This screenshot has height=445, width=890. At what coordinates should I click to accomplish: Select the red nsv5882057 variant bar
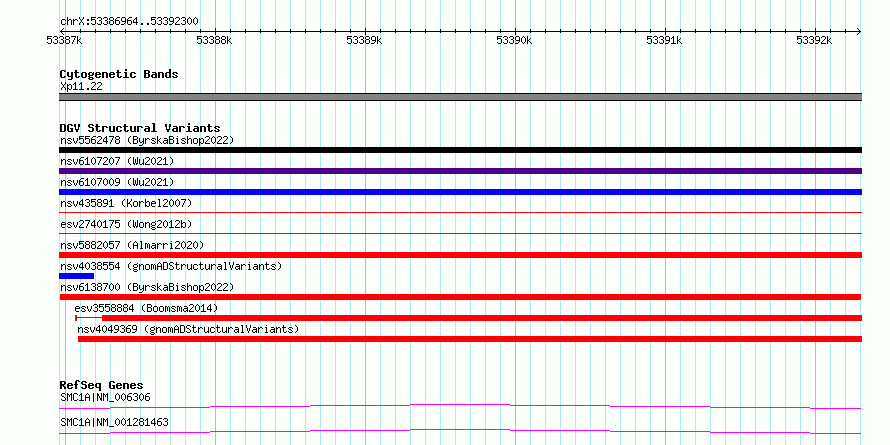tap(460, 255)
